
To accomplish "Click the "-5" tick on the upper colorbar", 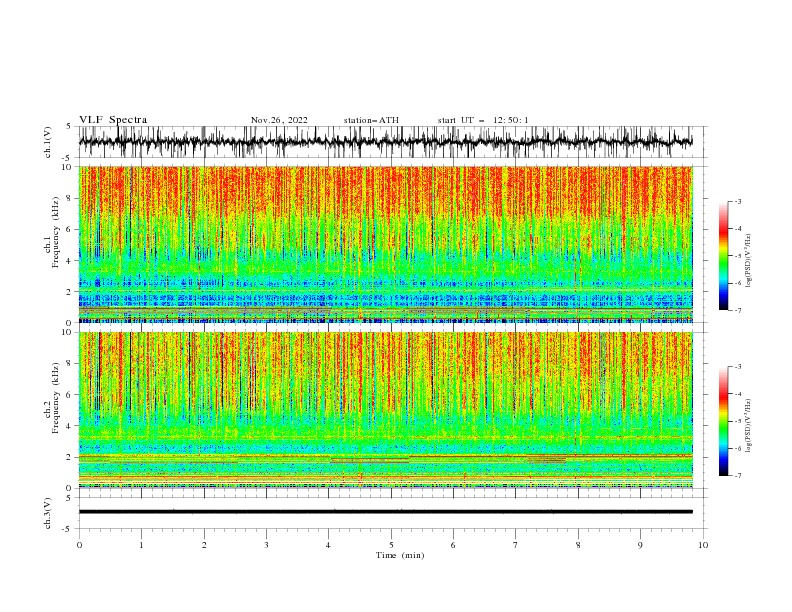I will coord(738,256).
